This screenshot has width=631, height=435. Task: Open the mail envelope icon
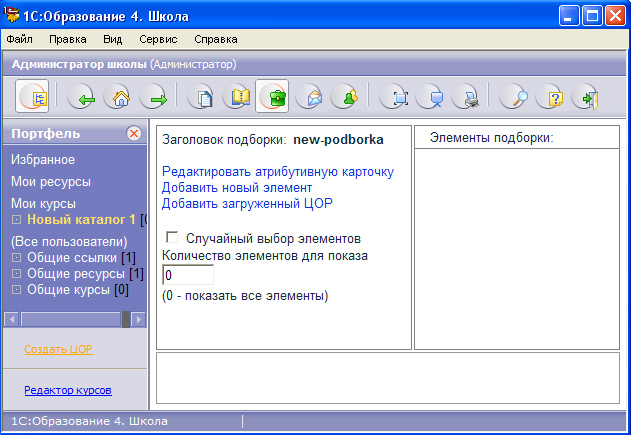(310, 97)
